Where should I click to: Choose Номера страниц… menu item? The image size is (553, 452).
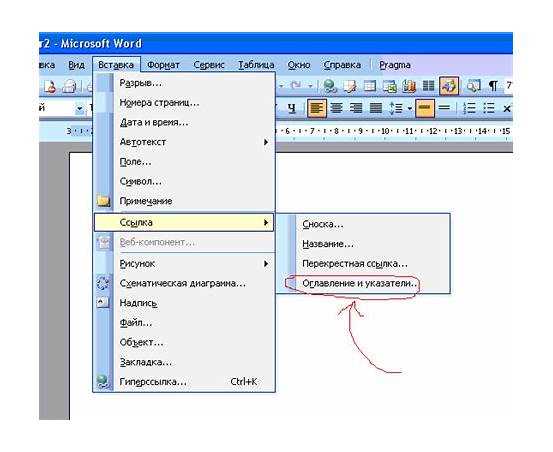pos(184,103)
